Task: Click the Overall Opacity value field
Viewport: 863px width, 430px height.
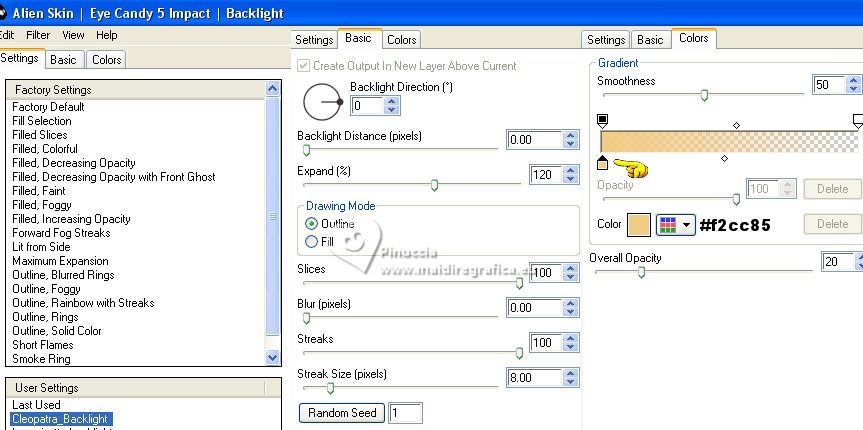Action: tap(837, 262)
